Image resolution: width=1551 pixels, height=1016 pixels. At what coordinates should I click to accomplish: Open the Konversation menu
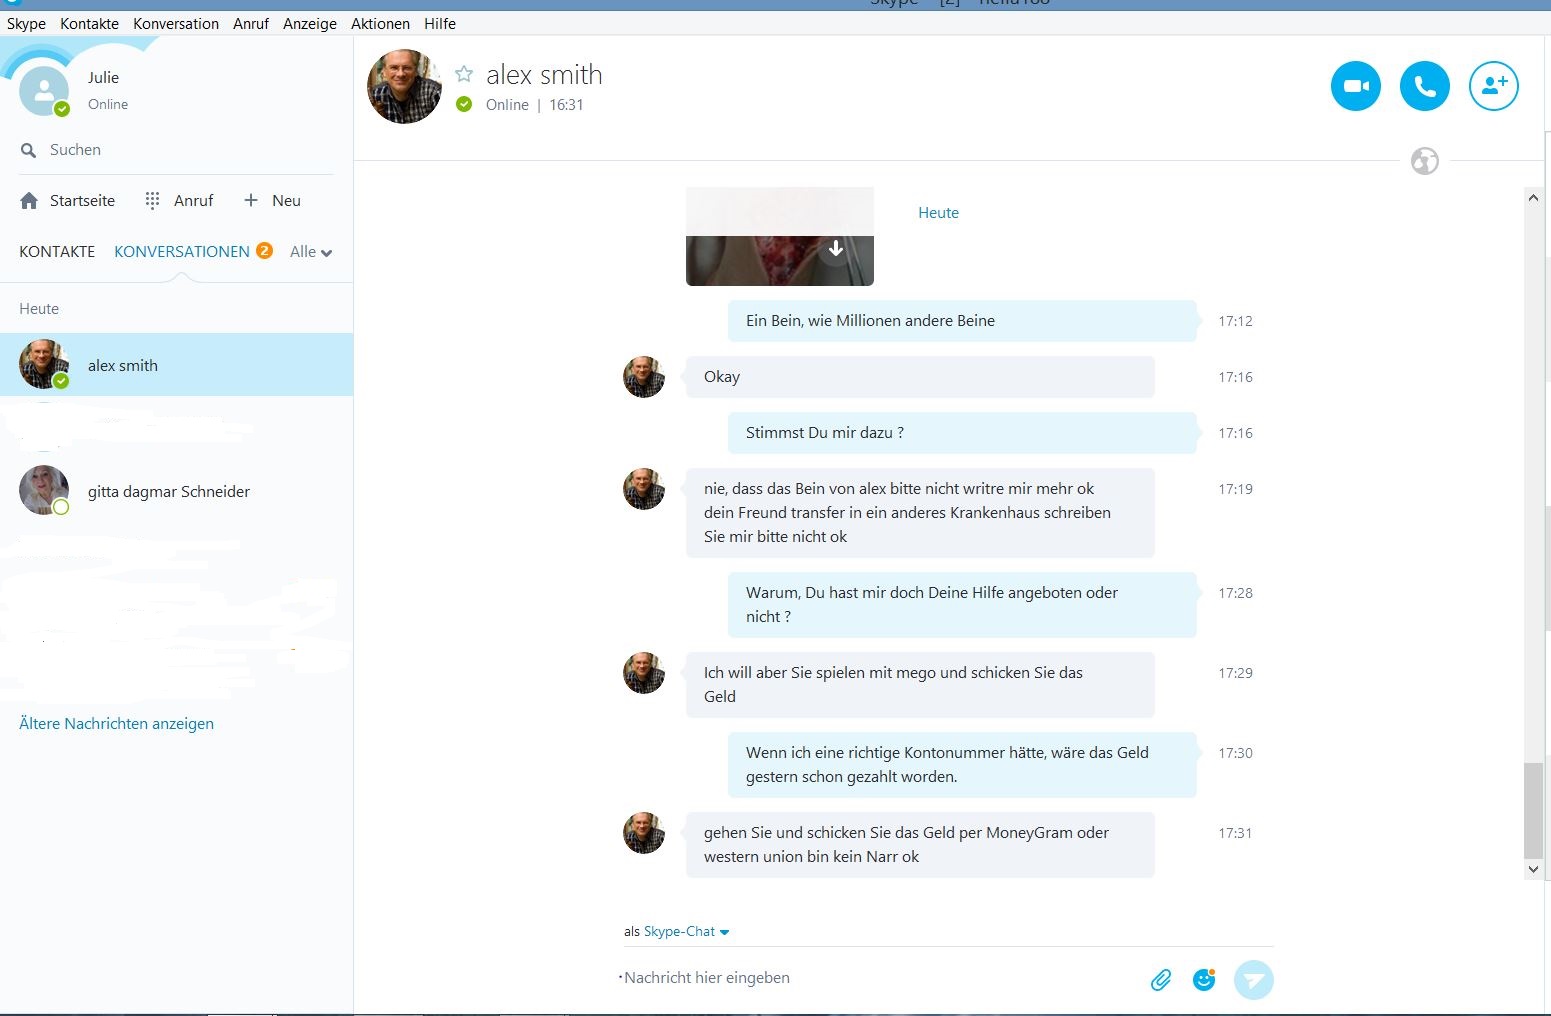(x=176, y=24)
